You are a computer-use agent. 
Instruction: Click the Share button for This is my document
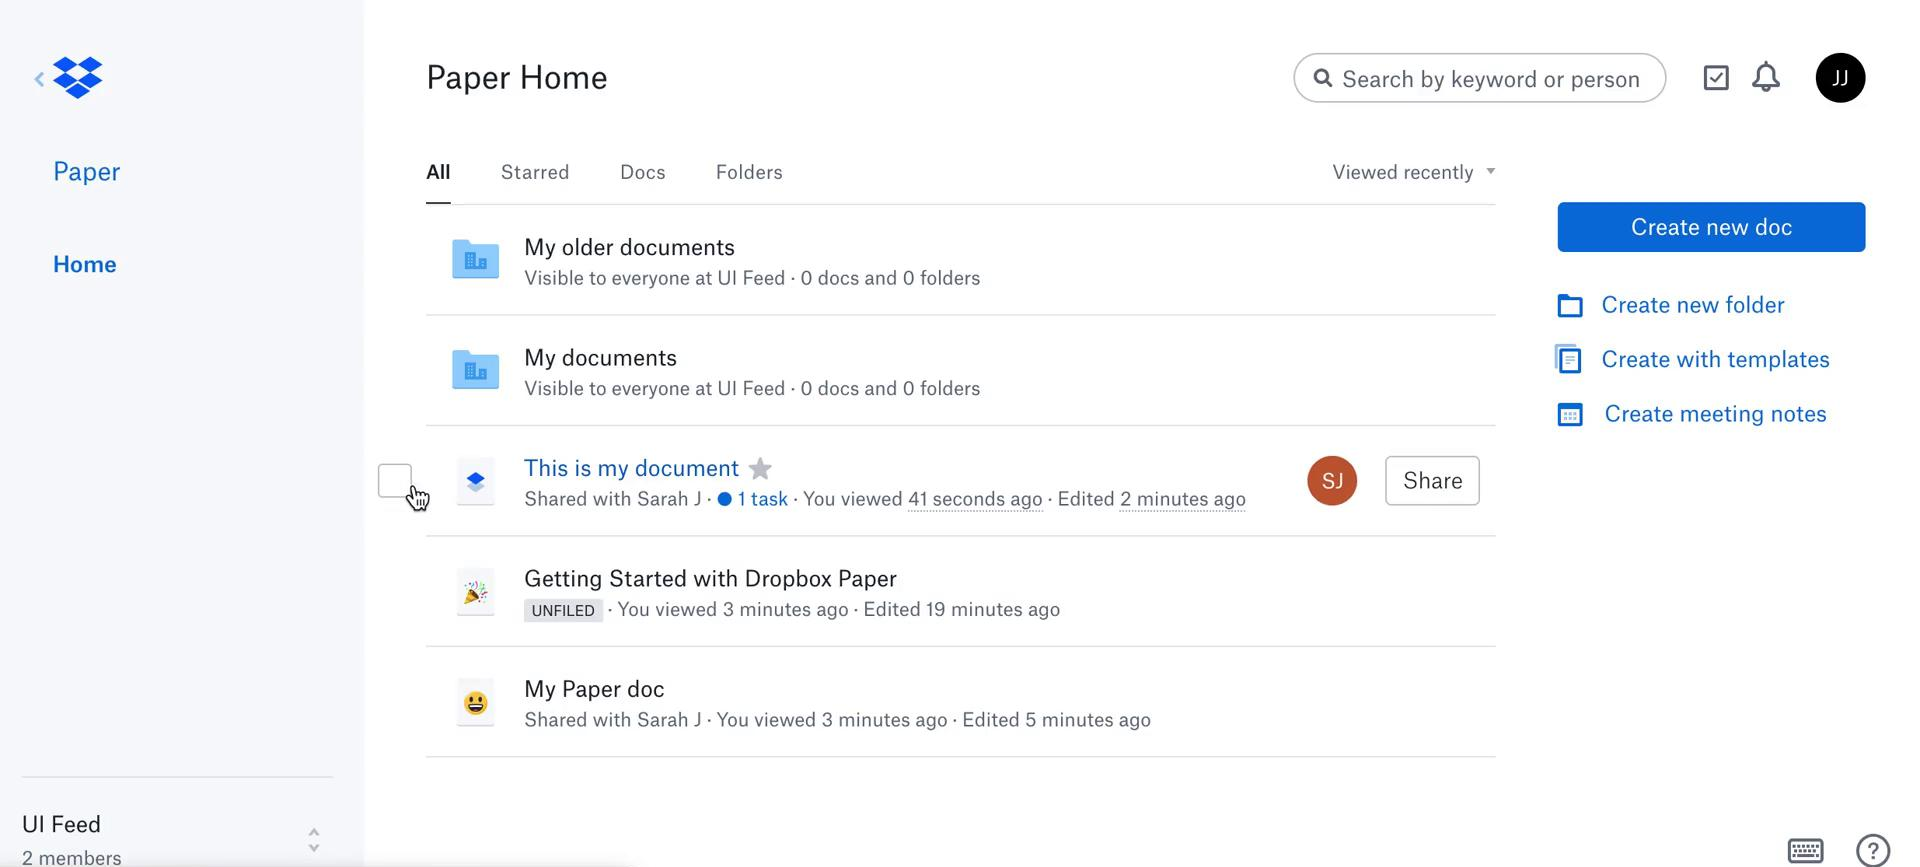pos(1432,480)
